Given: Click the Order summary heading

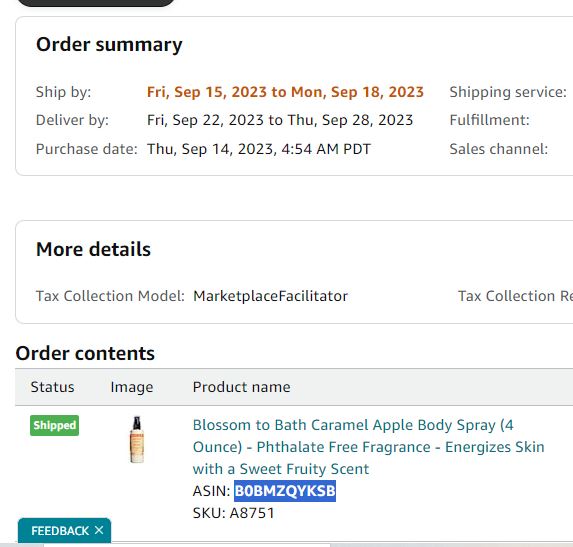Looking at the screenshot, I should tap(109, 45).
